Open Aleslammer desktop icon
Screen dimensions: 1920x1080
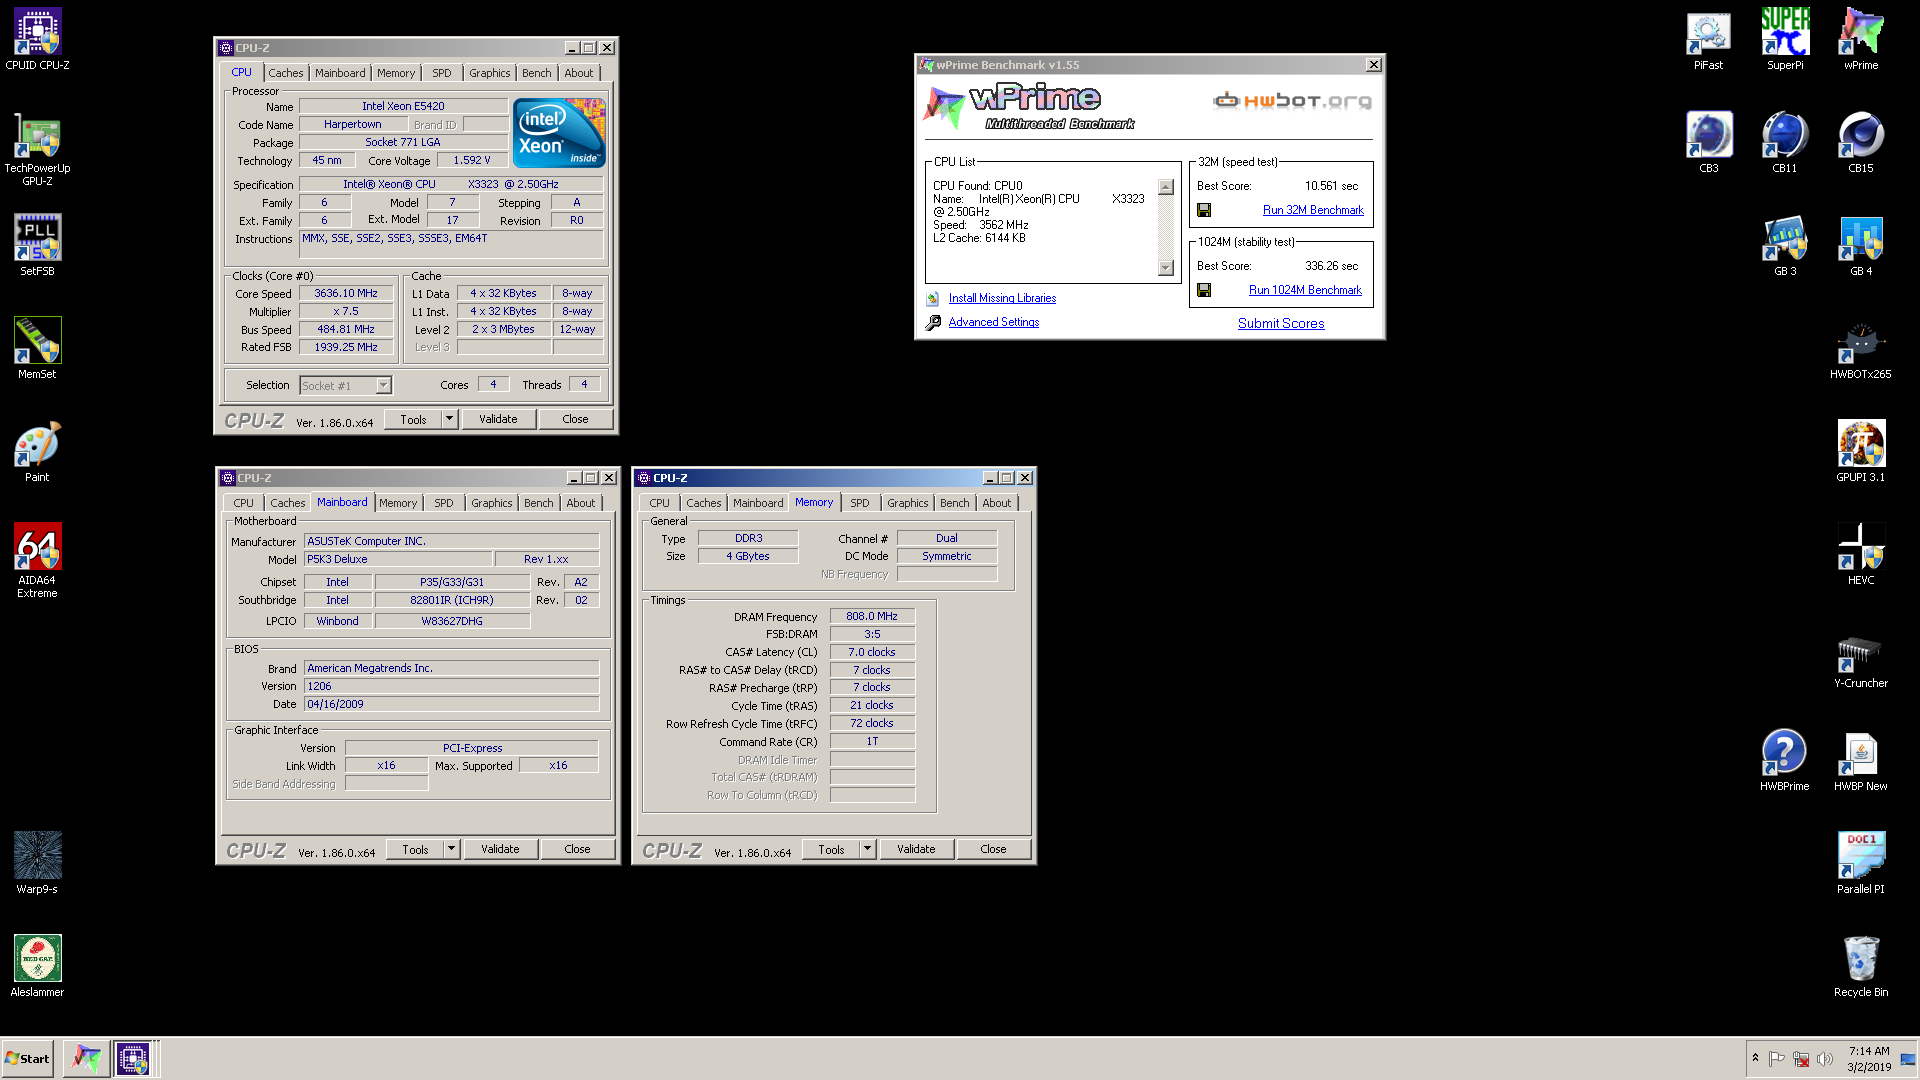tap(37, 967)
